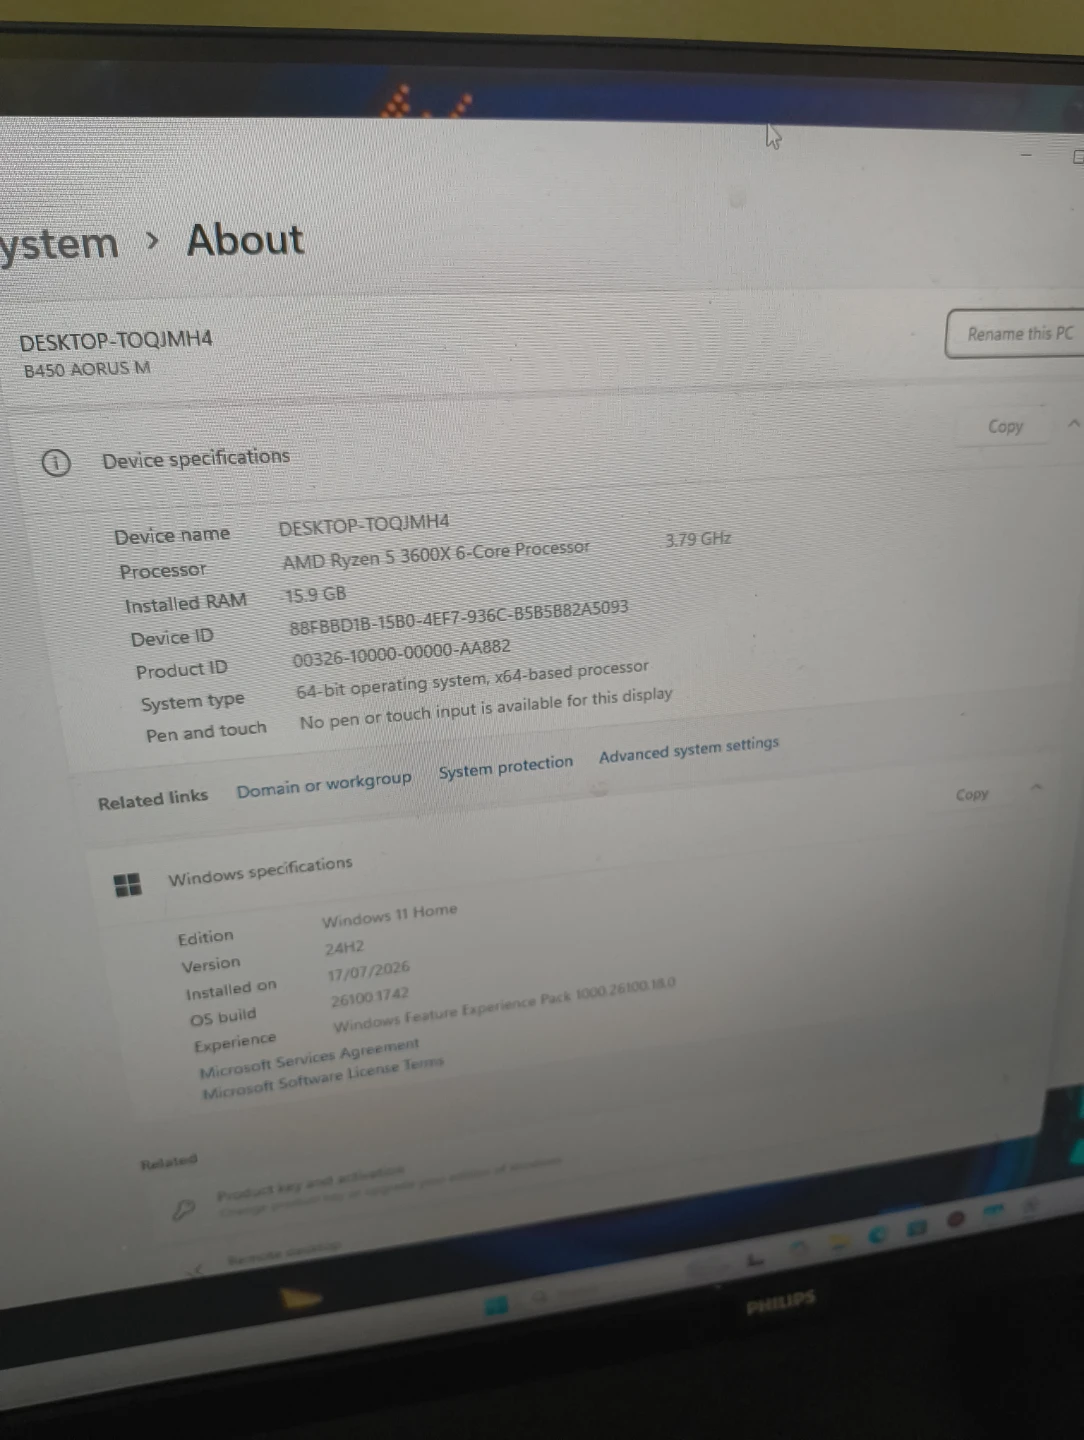Screen dimensions: 1084x1440
Task: Open Advanced system settings
Action: [x=689, y=749]
